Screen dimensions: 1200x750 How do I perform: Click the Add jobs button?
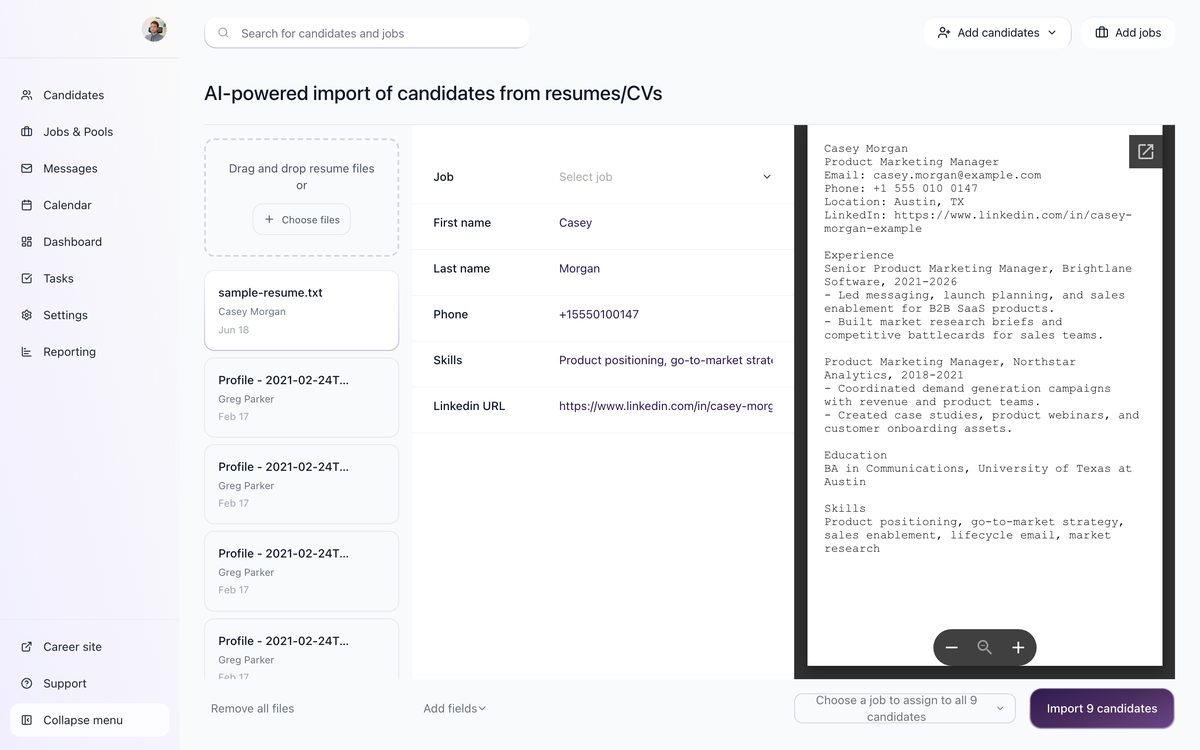(x=1128, y=33)
